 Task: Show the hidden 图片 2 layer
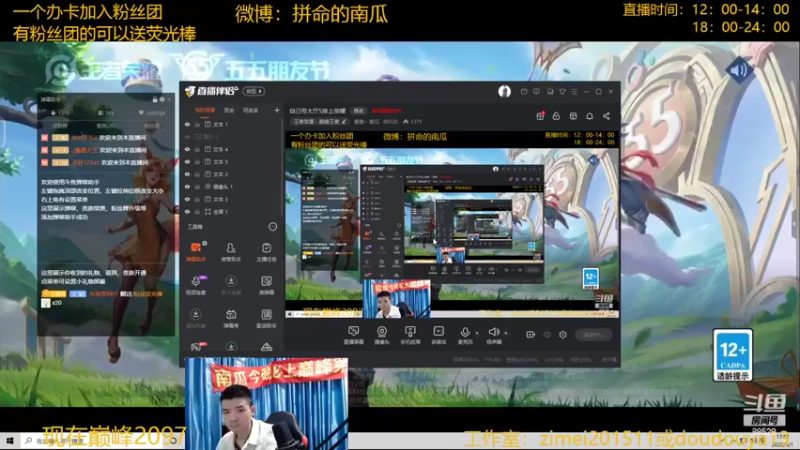click(x=187, y=137)
